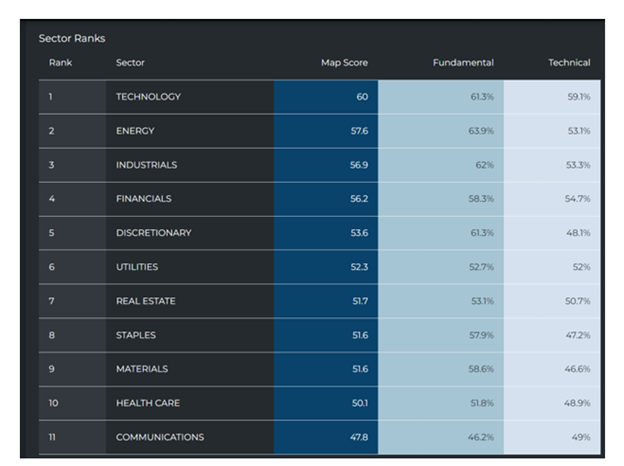This screenshot has height=466, width=624.
Task: Click the Sector Ranks title
Action: (72, 38)
